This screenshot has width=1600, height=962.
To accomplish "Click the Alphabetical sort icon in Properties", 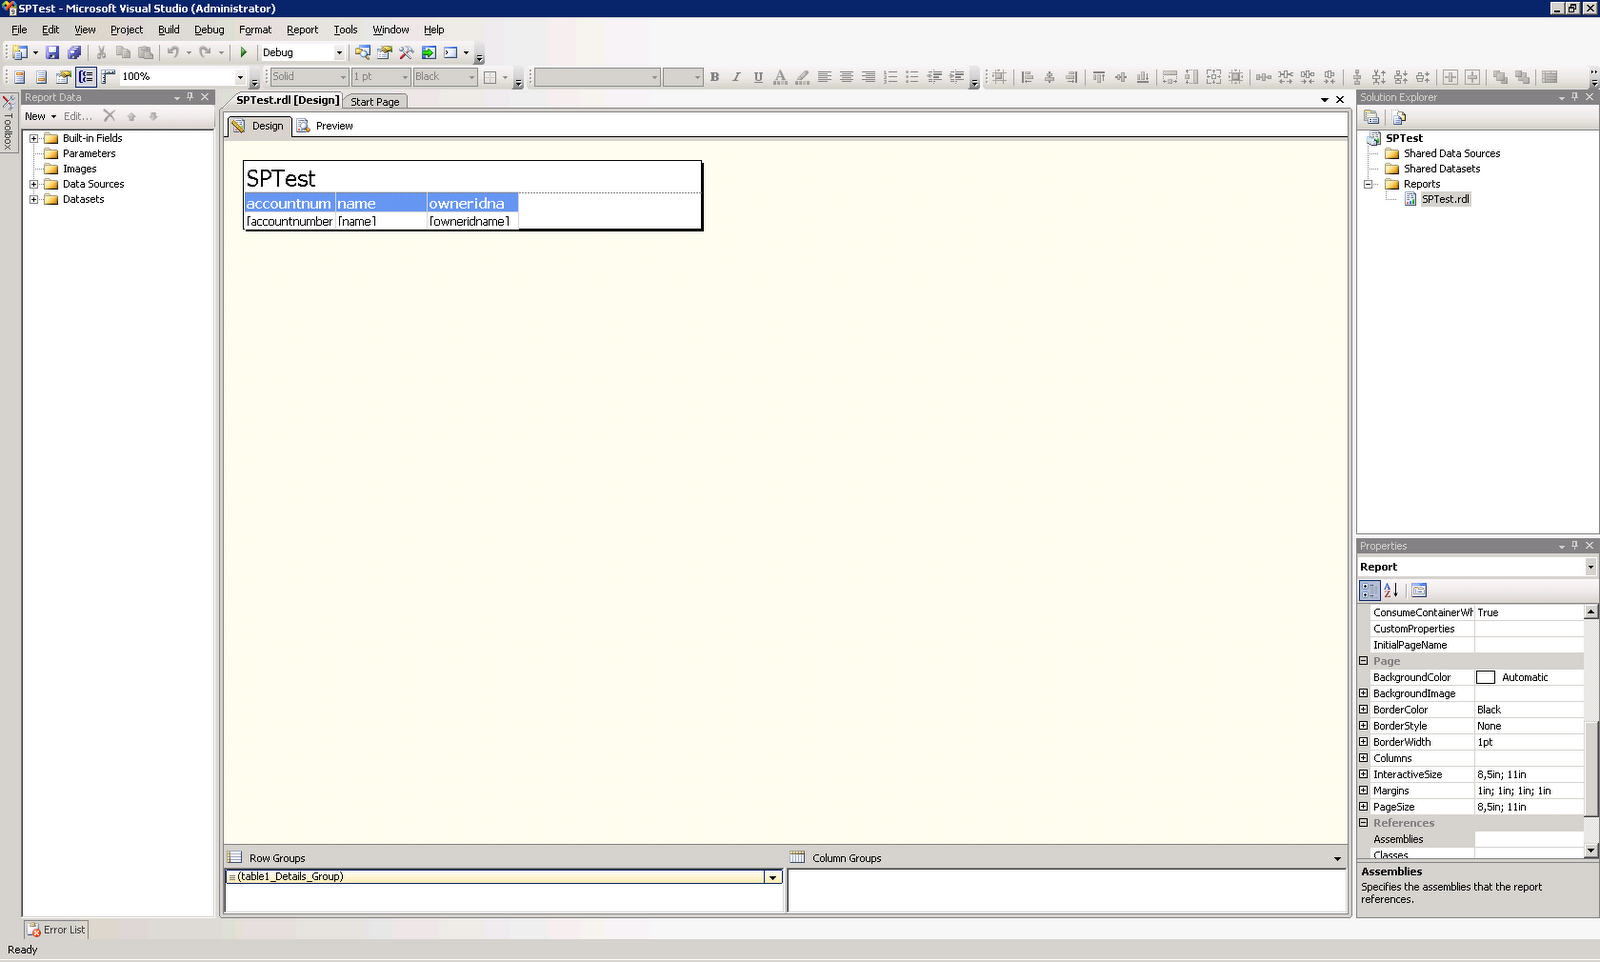I will (x=1391, y=590).
